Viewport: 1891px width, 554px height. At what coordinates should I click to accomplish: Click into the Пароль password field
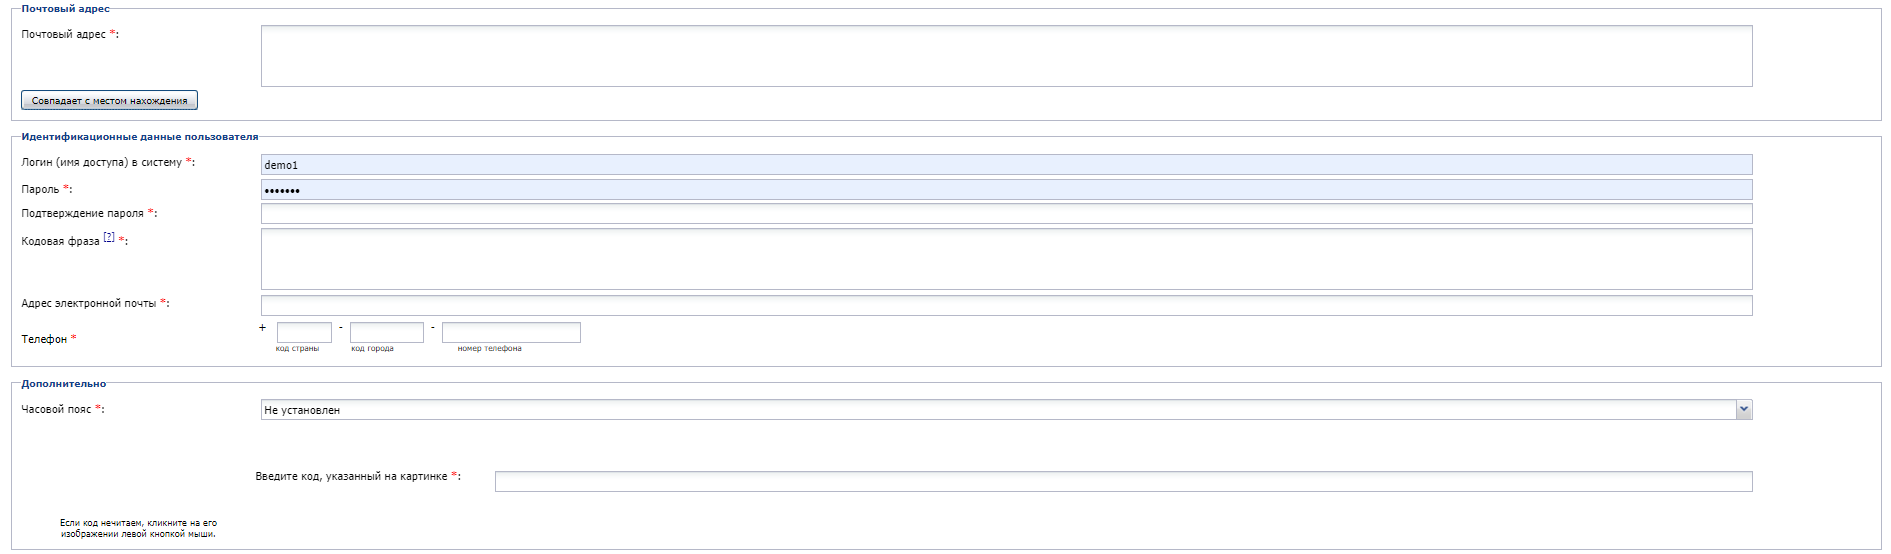point(1006,190)
